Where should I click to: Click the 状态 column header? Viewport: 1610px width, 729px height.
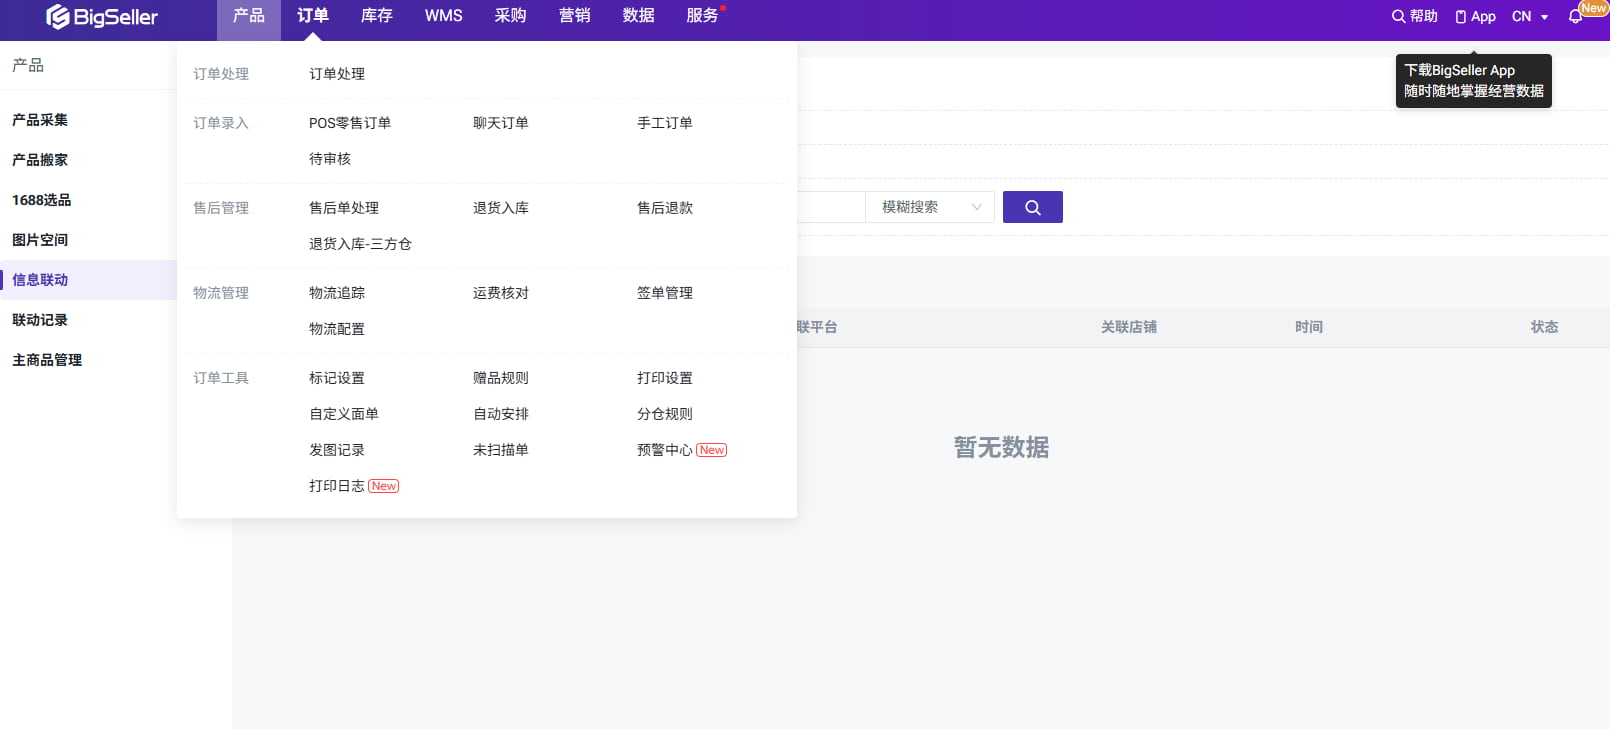click(1545, 327)
